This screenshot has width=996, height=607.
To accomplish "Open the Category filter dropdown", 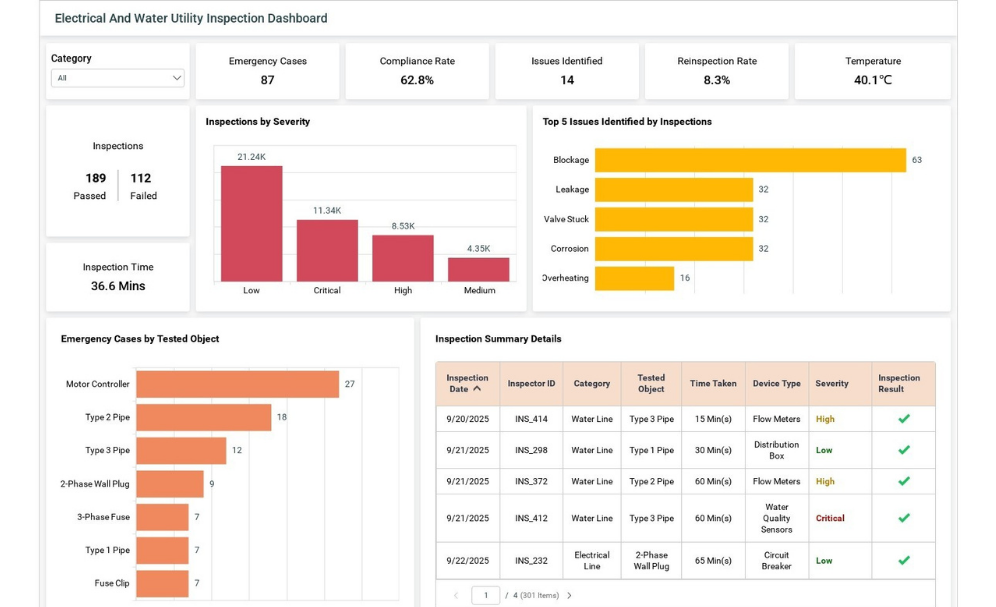I will coord(117,78).
